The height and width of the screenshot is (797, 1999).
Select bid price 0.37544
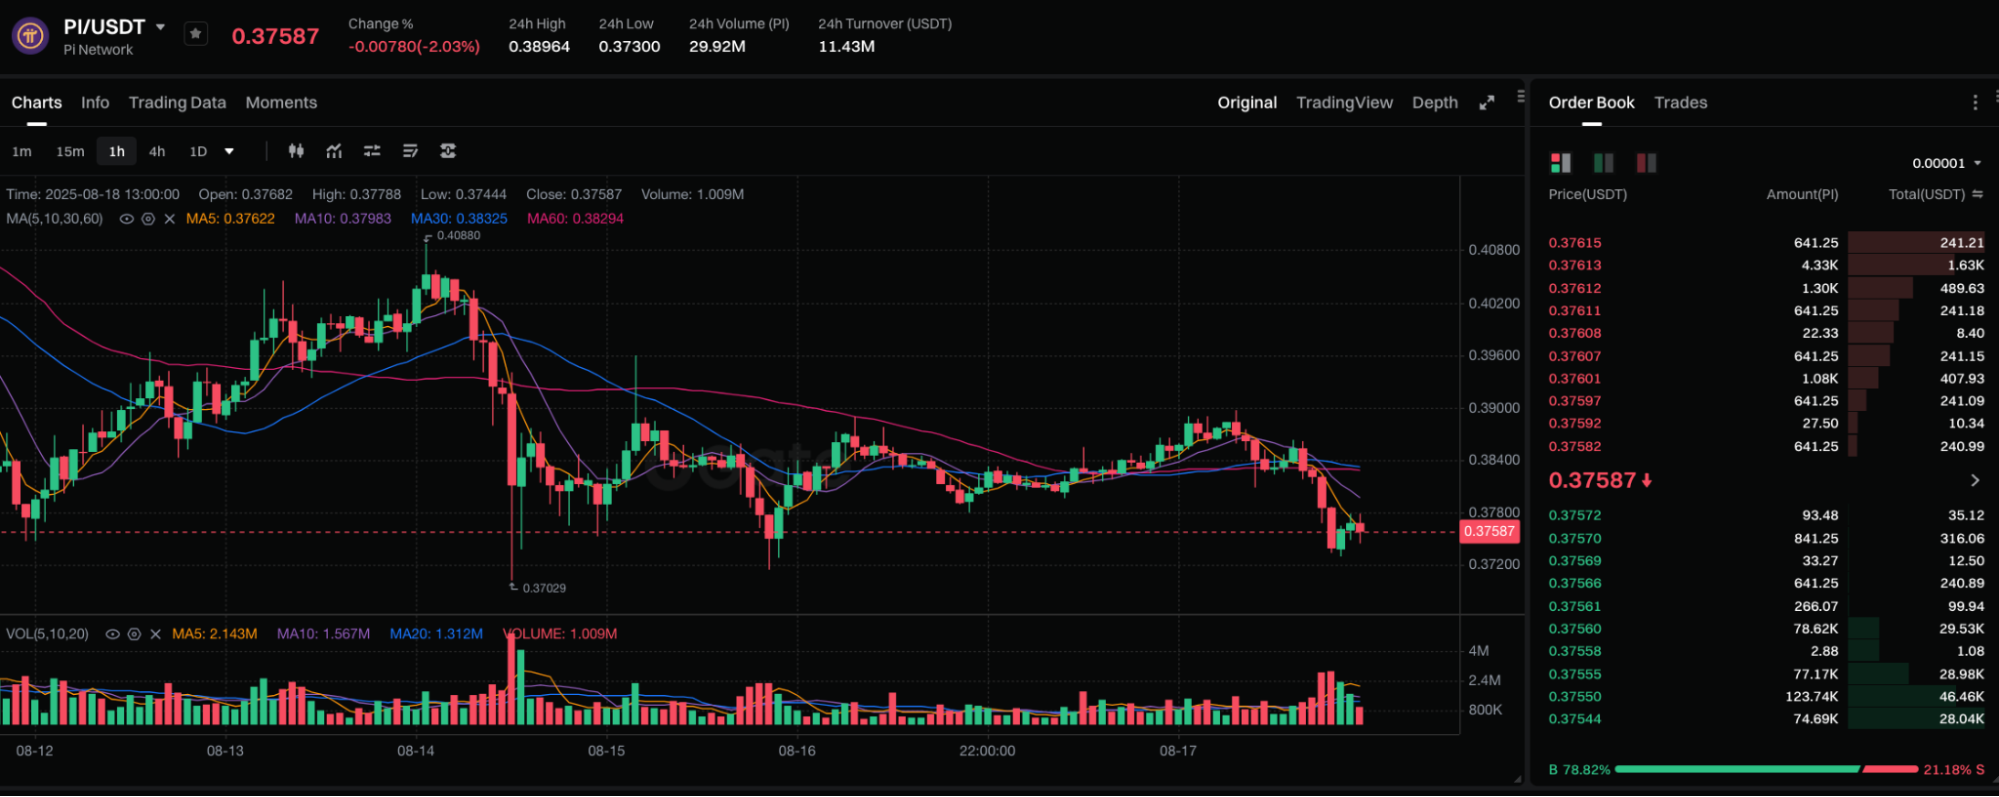pos(1575,719)
